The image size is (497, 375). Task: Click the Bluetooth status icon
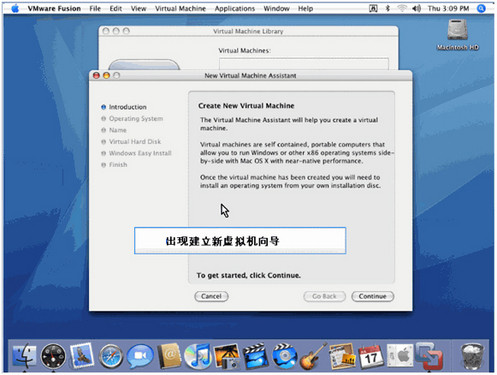388,9
